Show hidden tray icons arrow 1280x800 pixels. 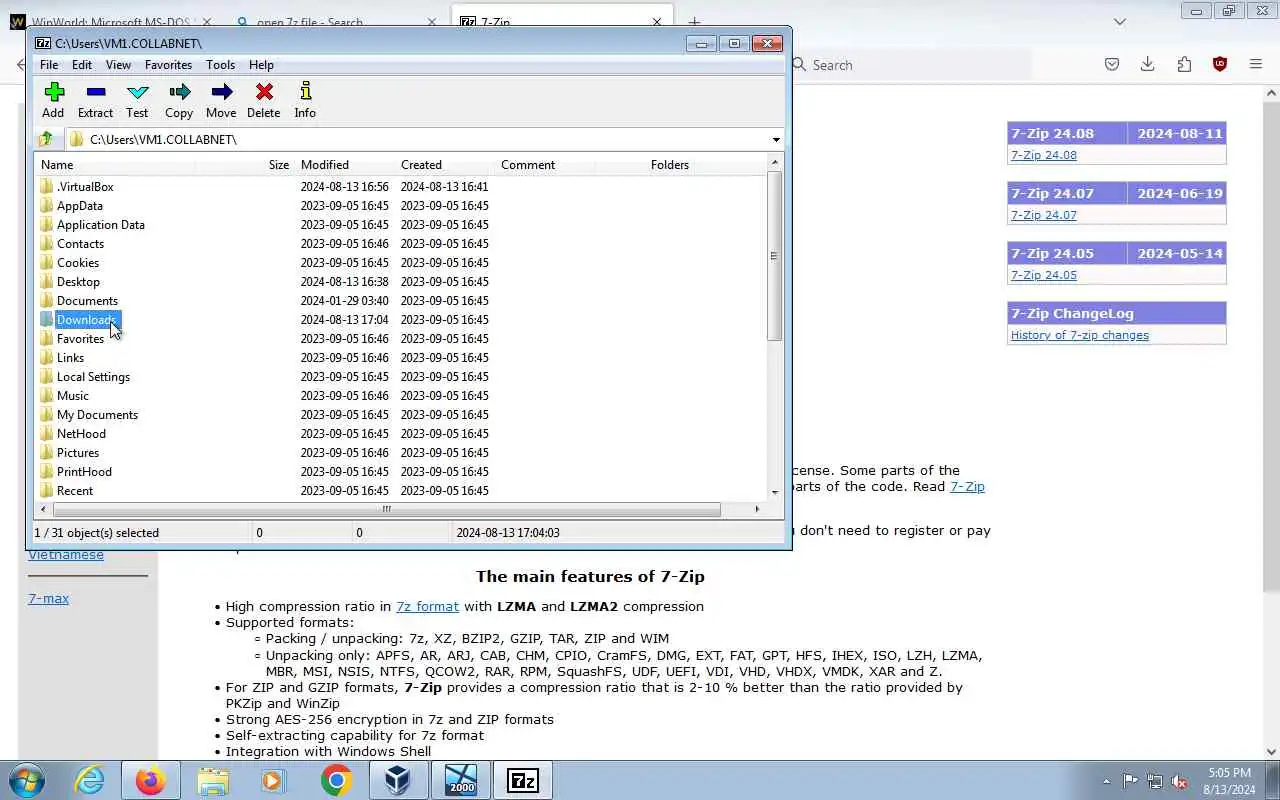[1106, 781]
